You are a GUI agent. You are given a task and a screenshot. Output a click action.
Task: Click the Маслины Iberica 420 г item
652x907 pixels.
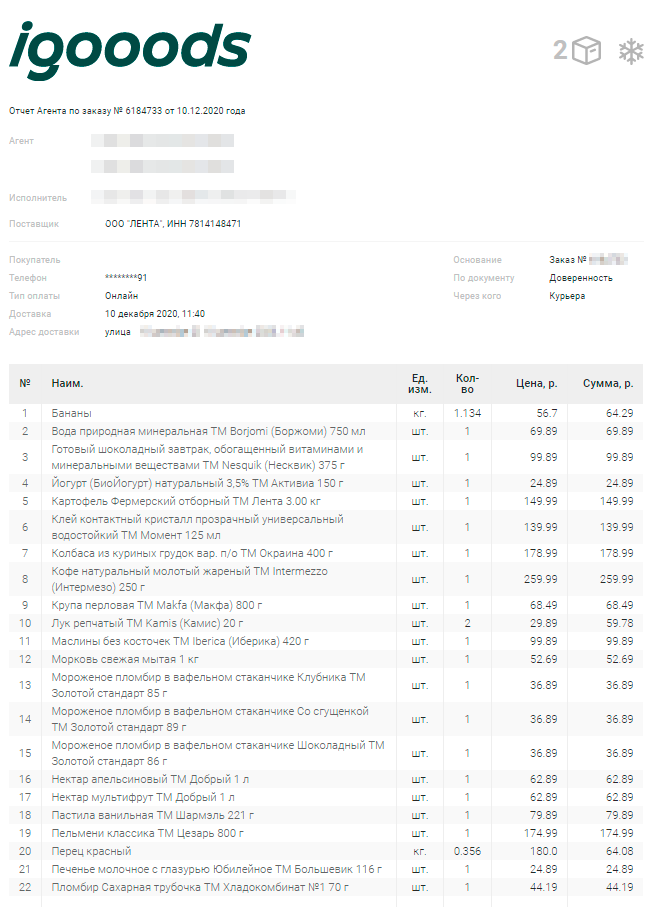pos(180,641)
